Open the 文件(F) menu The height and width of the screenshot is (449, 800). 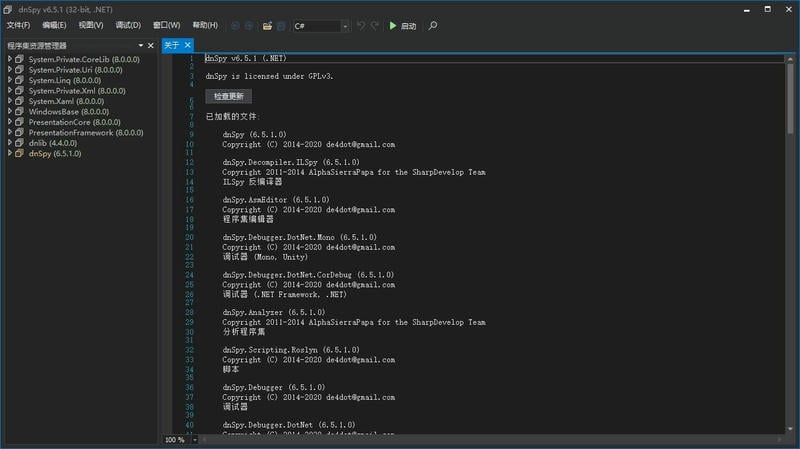click(x=18, y=25)
